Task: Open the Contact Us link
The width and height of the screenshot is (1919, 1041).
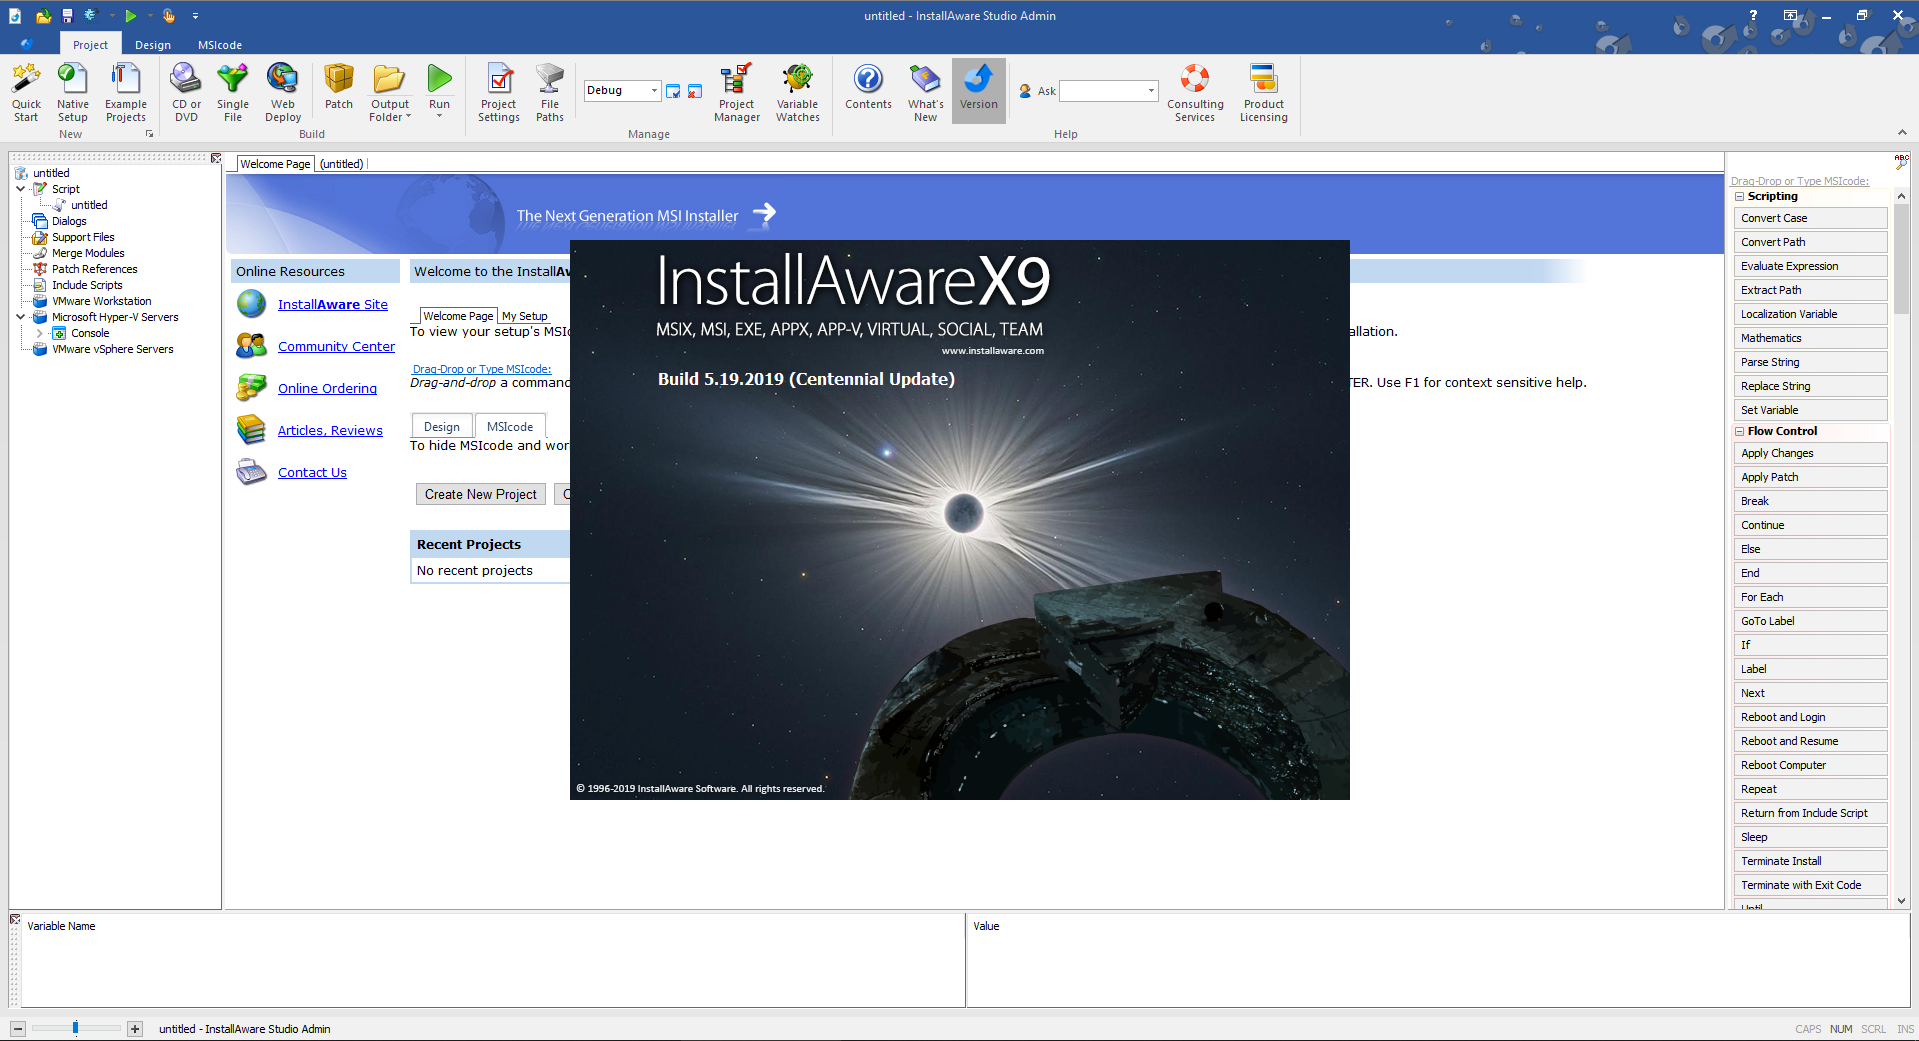Action: tap(312, 473)
